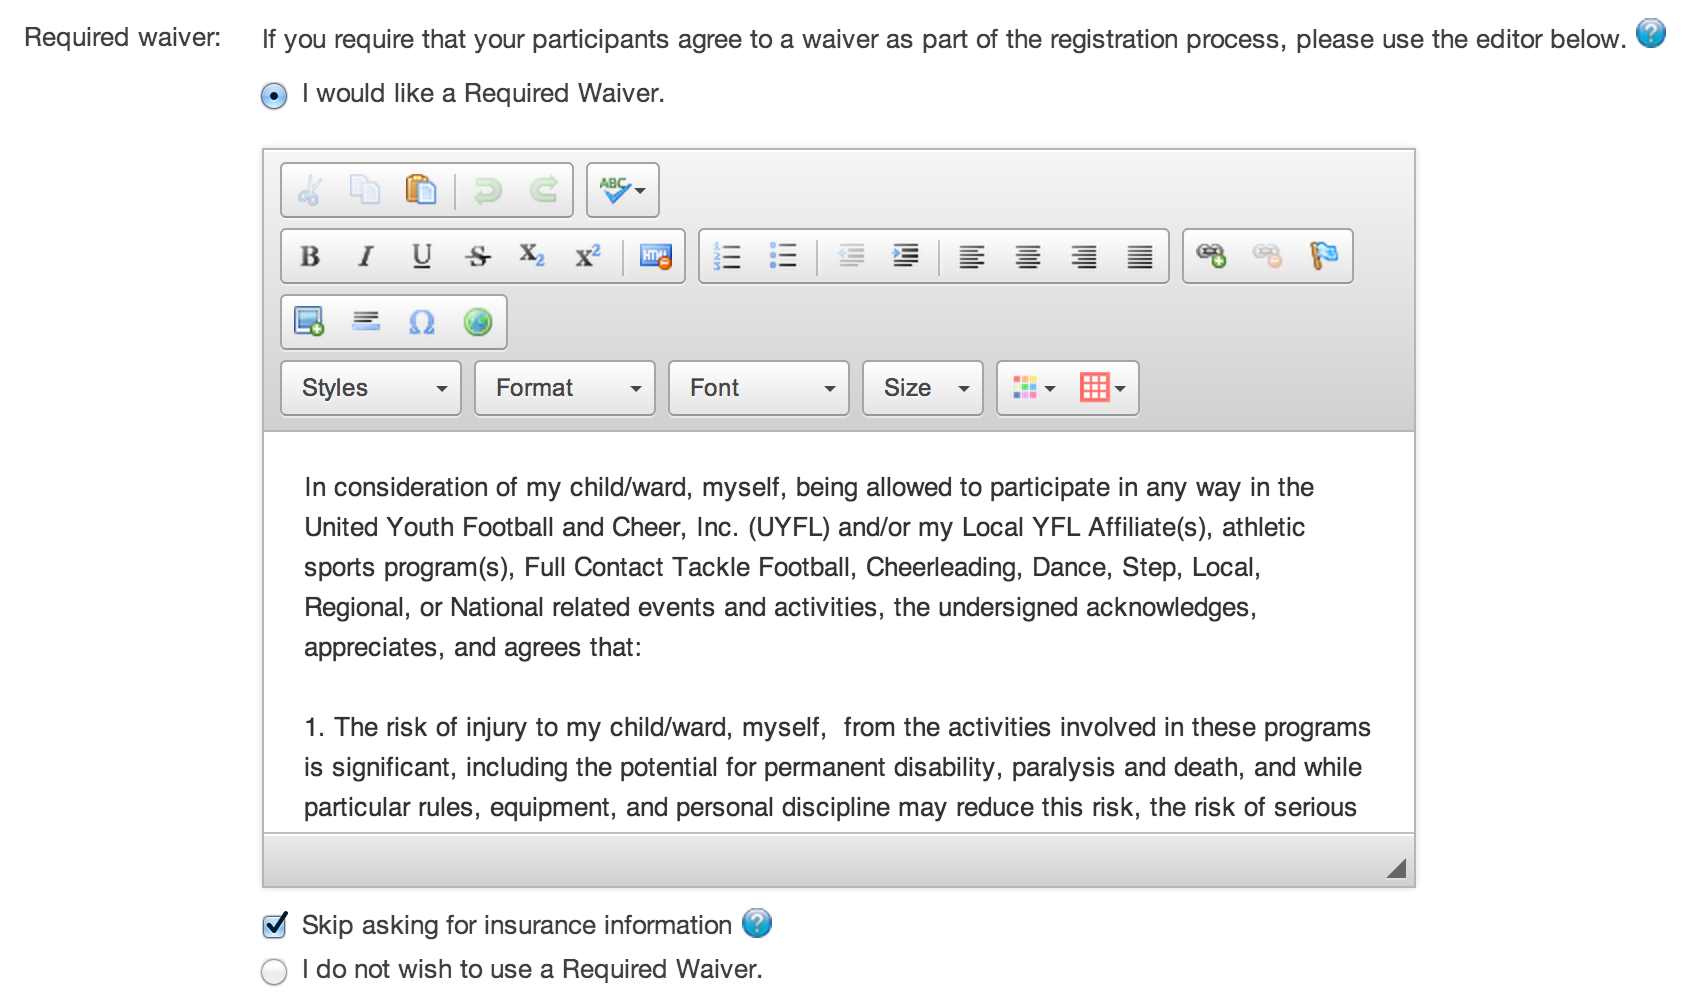The height and width of the screenshot is (1008, 1694).
Task: Click the Redo arrow icon
Action: [543, 190]
